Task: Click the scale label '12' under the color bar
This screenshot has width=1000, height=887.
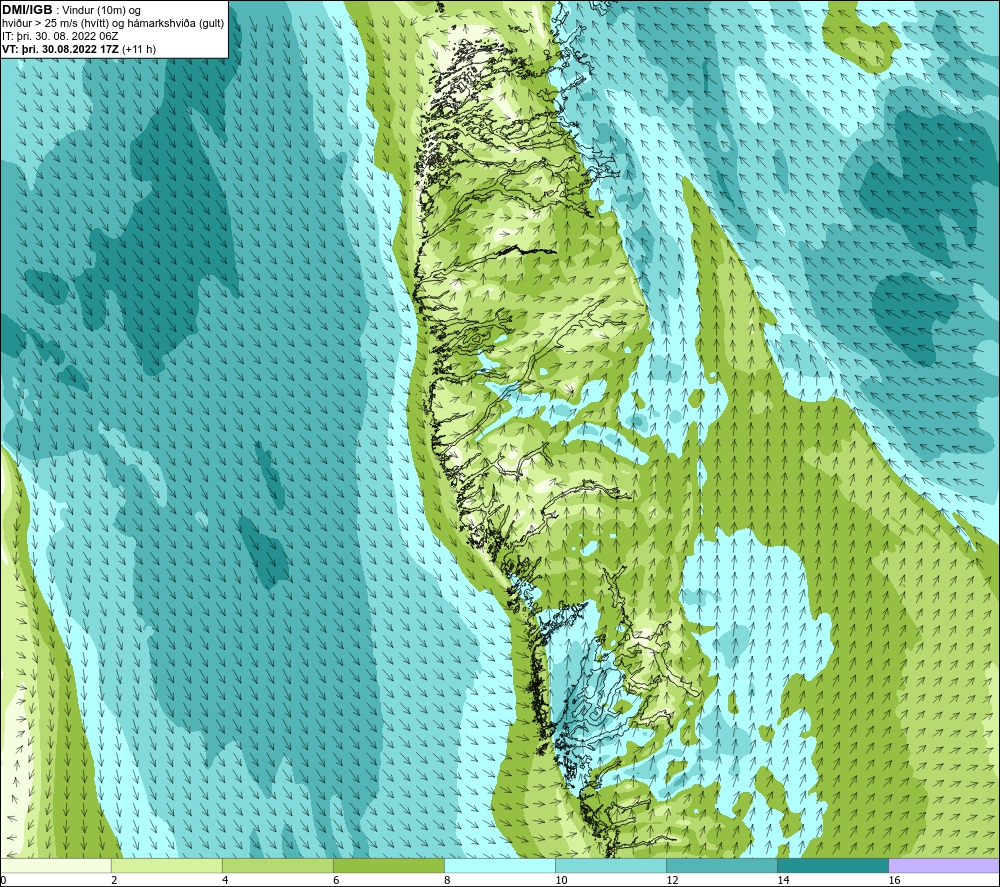Action: [672, 881]
